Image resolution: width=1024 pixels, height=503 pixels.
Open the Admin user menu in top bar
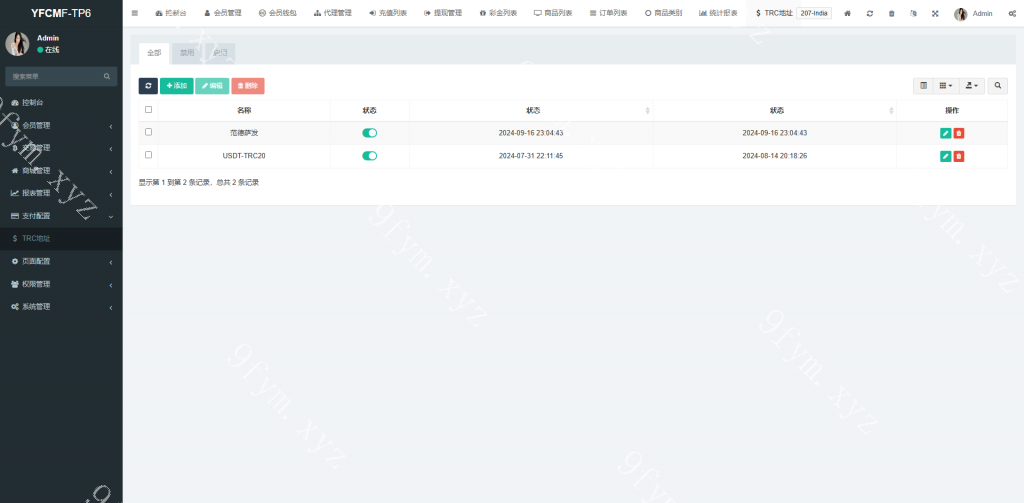tap(973, 14)
